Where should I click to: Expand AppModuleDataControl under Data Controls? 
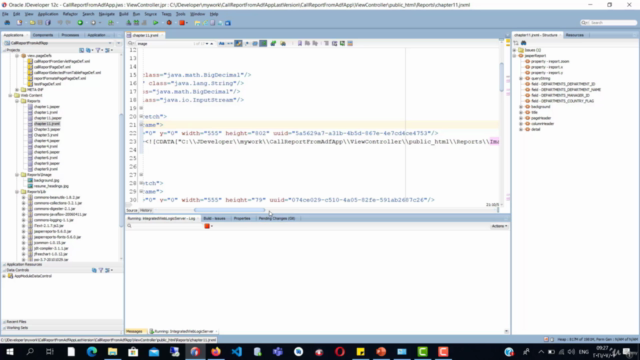(4, 276)
